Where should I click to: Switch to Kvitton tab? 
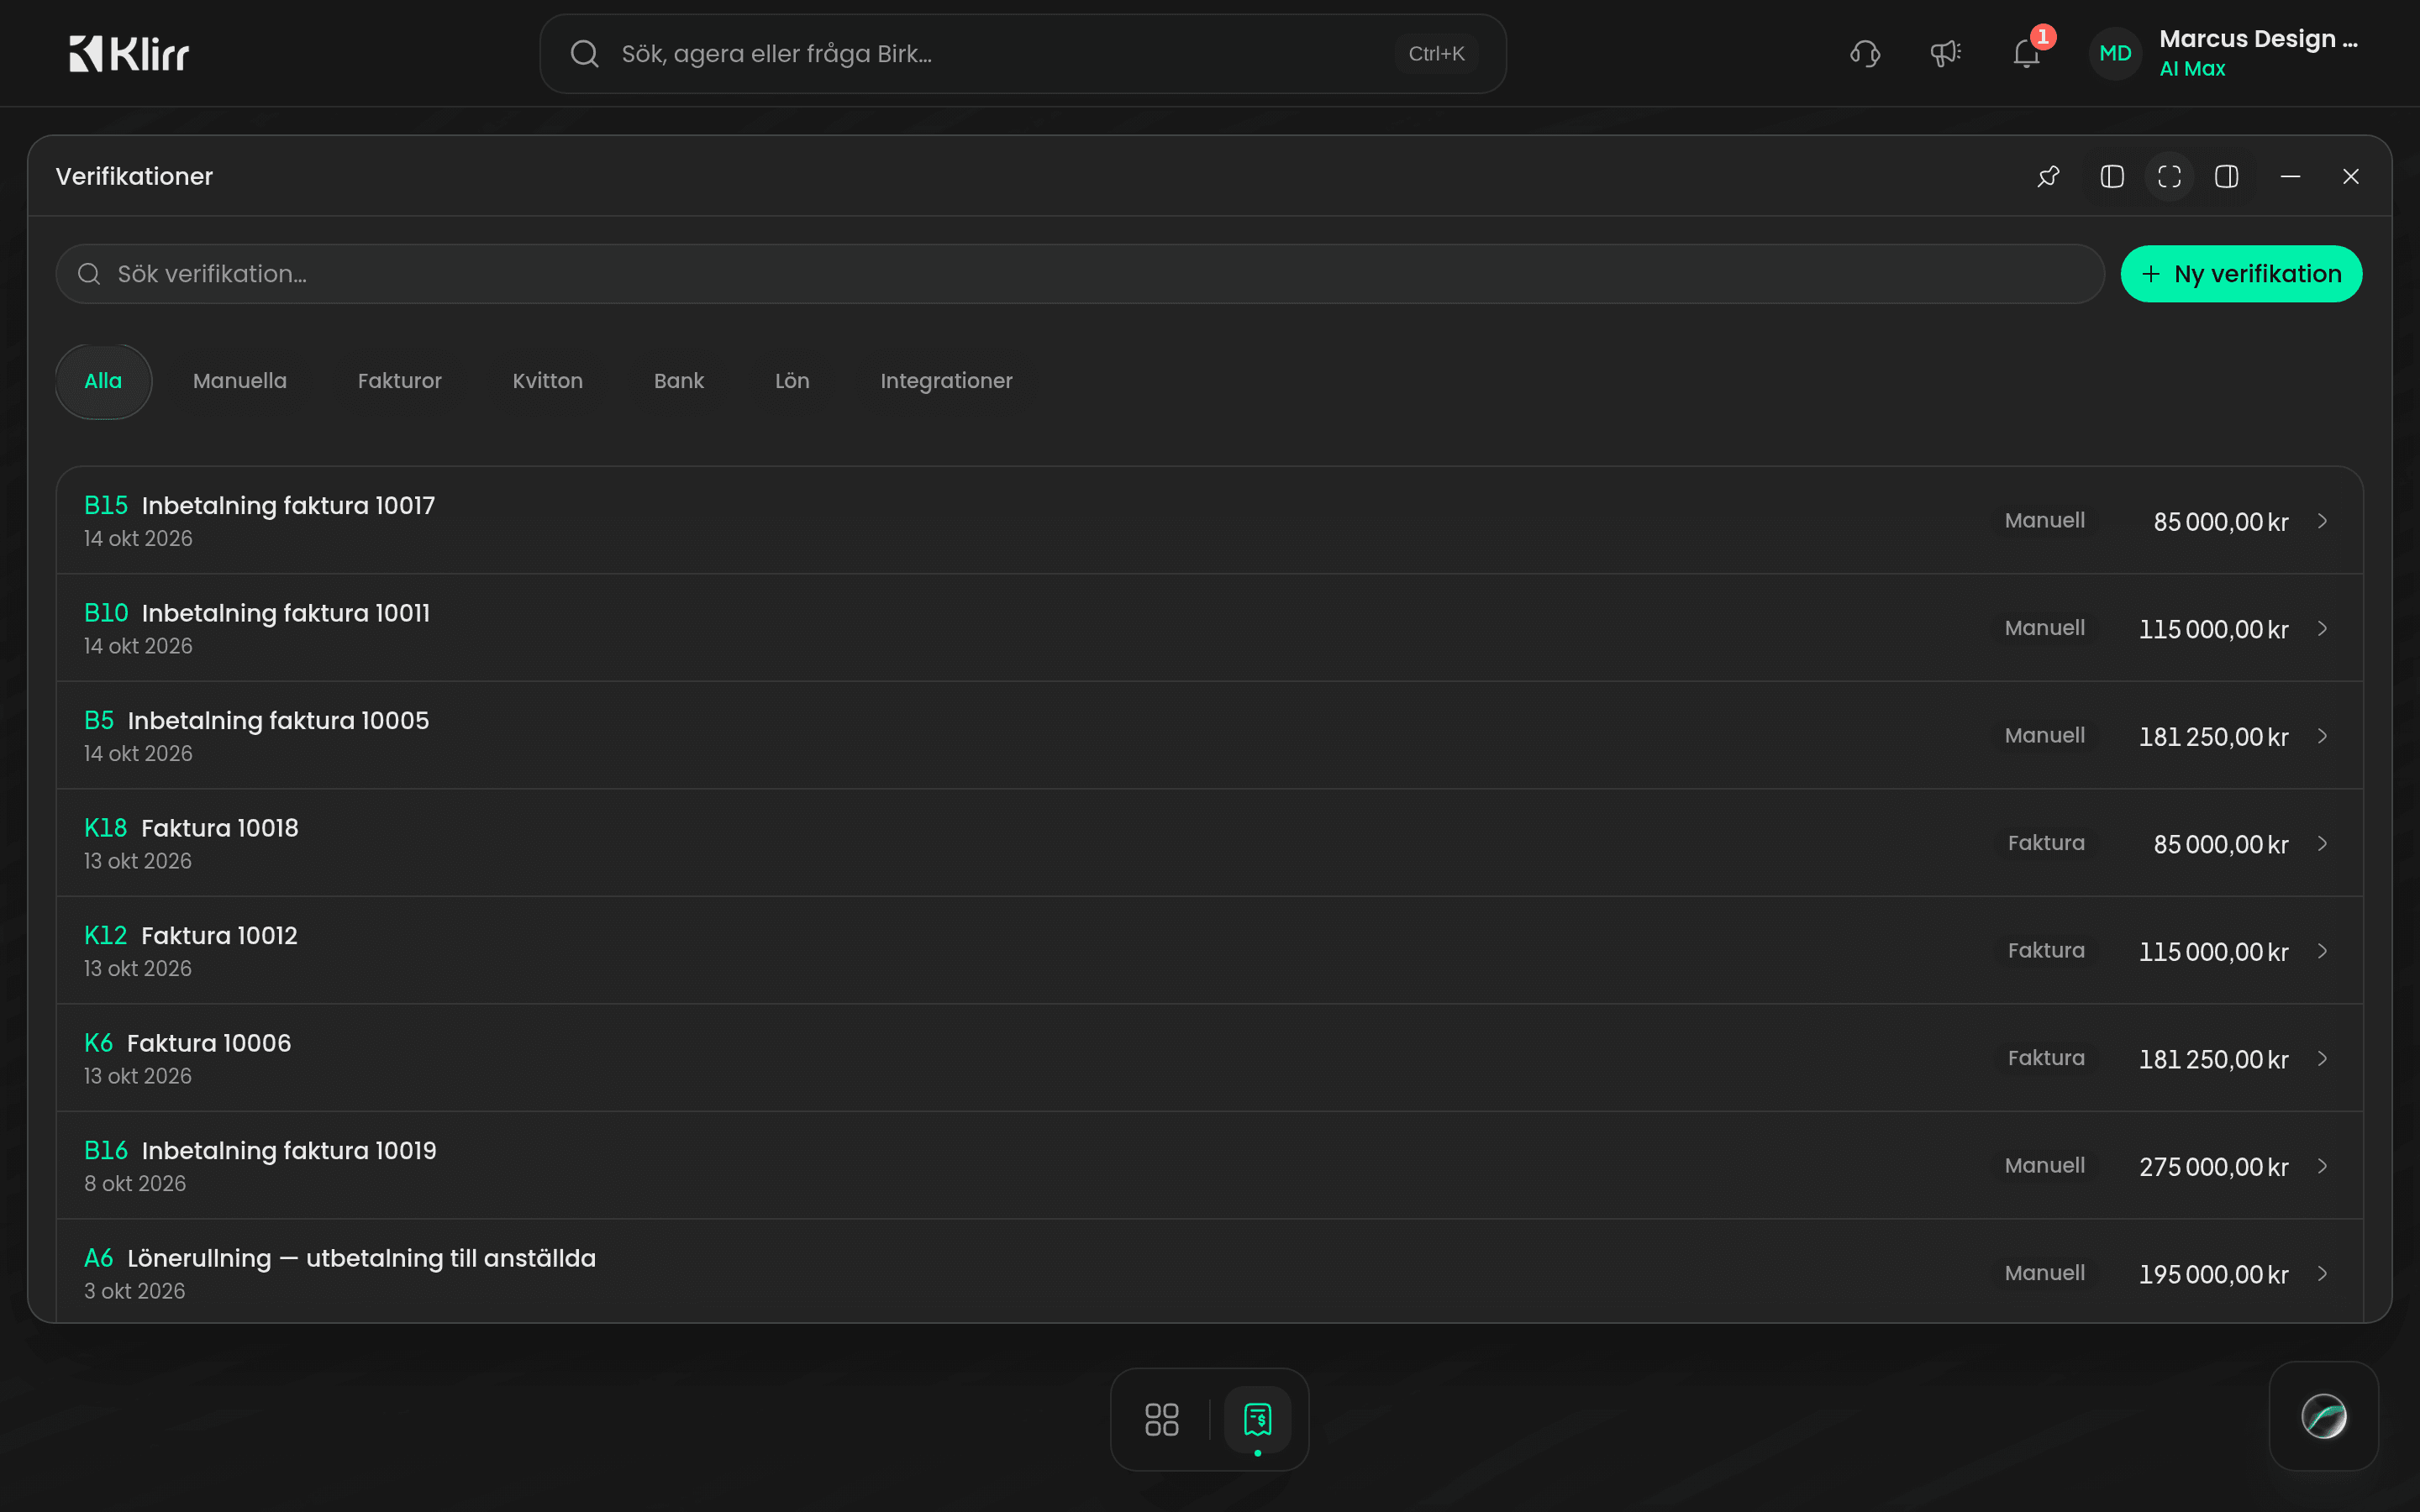click(548, 381)
